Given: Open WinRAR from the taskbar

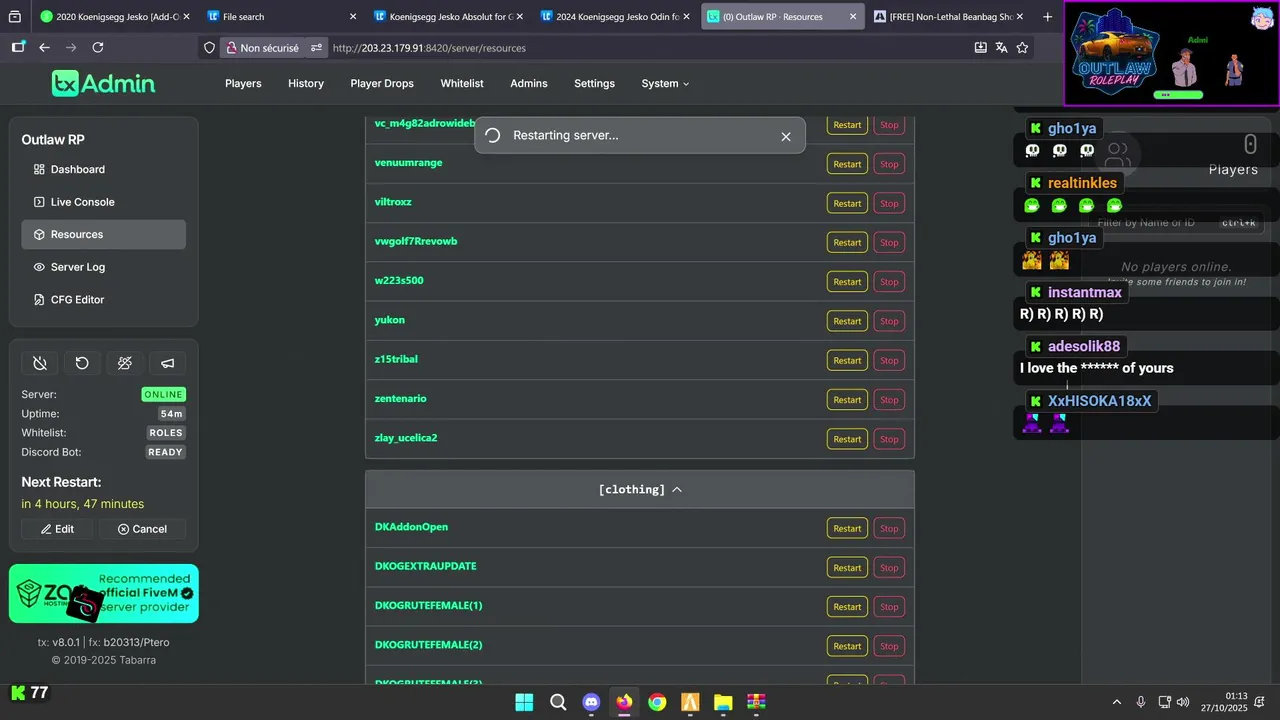Looking at the screenshot, I should 756,702.
